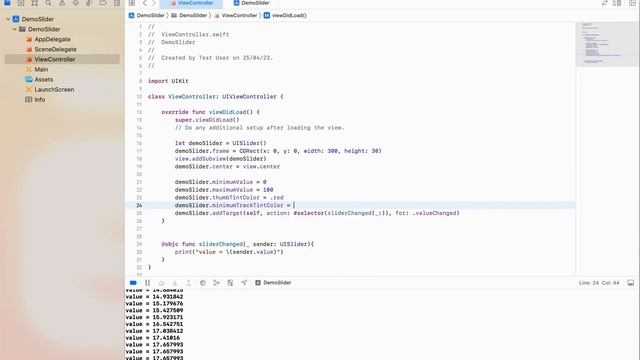Click the Simulate Location arrow icon
Screen dimensions: 640x360
[x=244, y=283]
